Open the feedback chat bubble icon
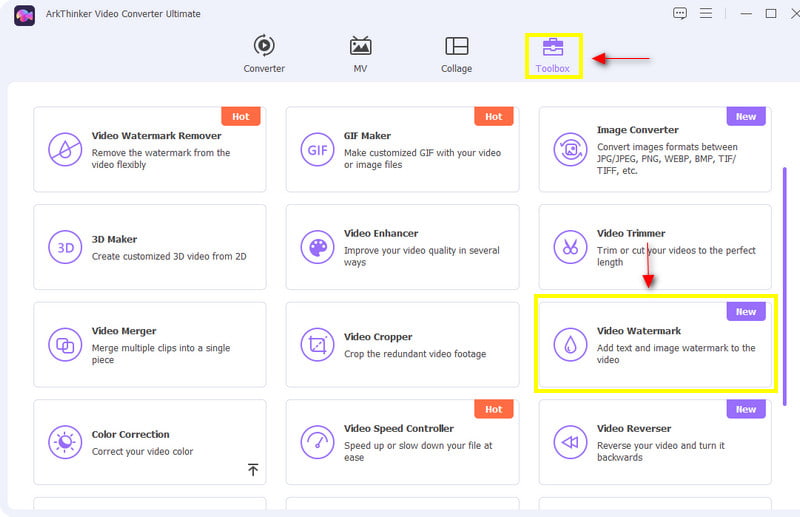Viewport: 800px width, 517px height. pos(680,13)
